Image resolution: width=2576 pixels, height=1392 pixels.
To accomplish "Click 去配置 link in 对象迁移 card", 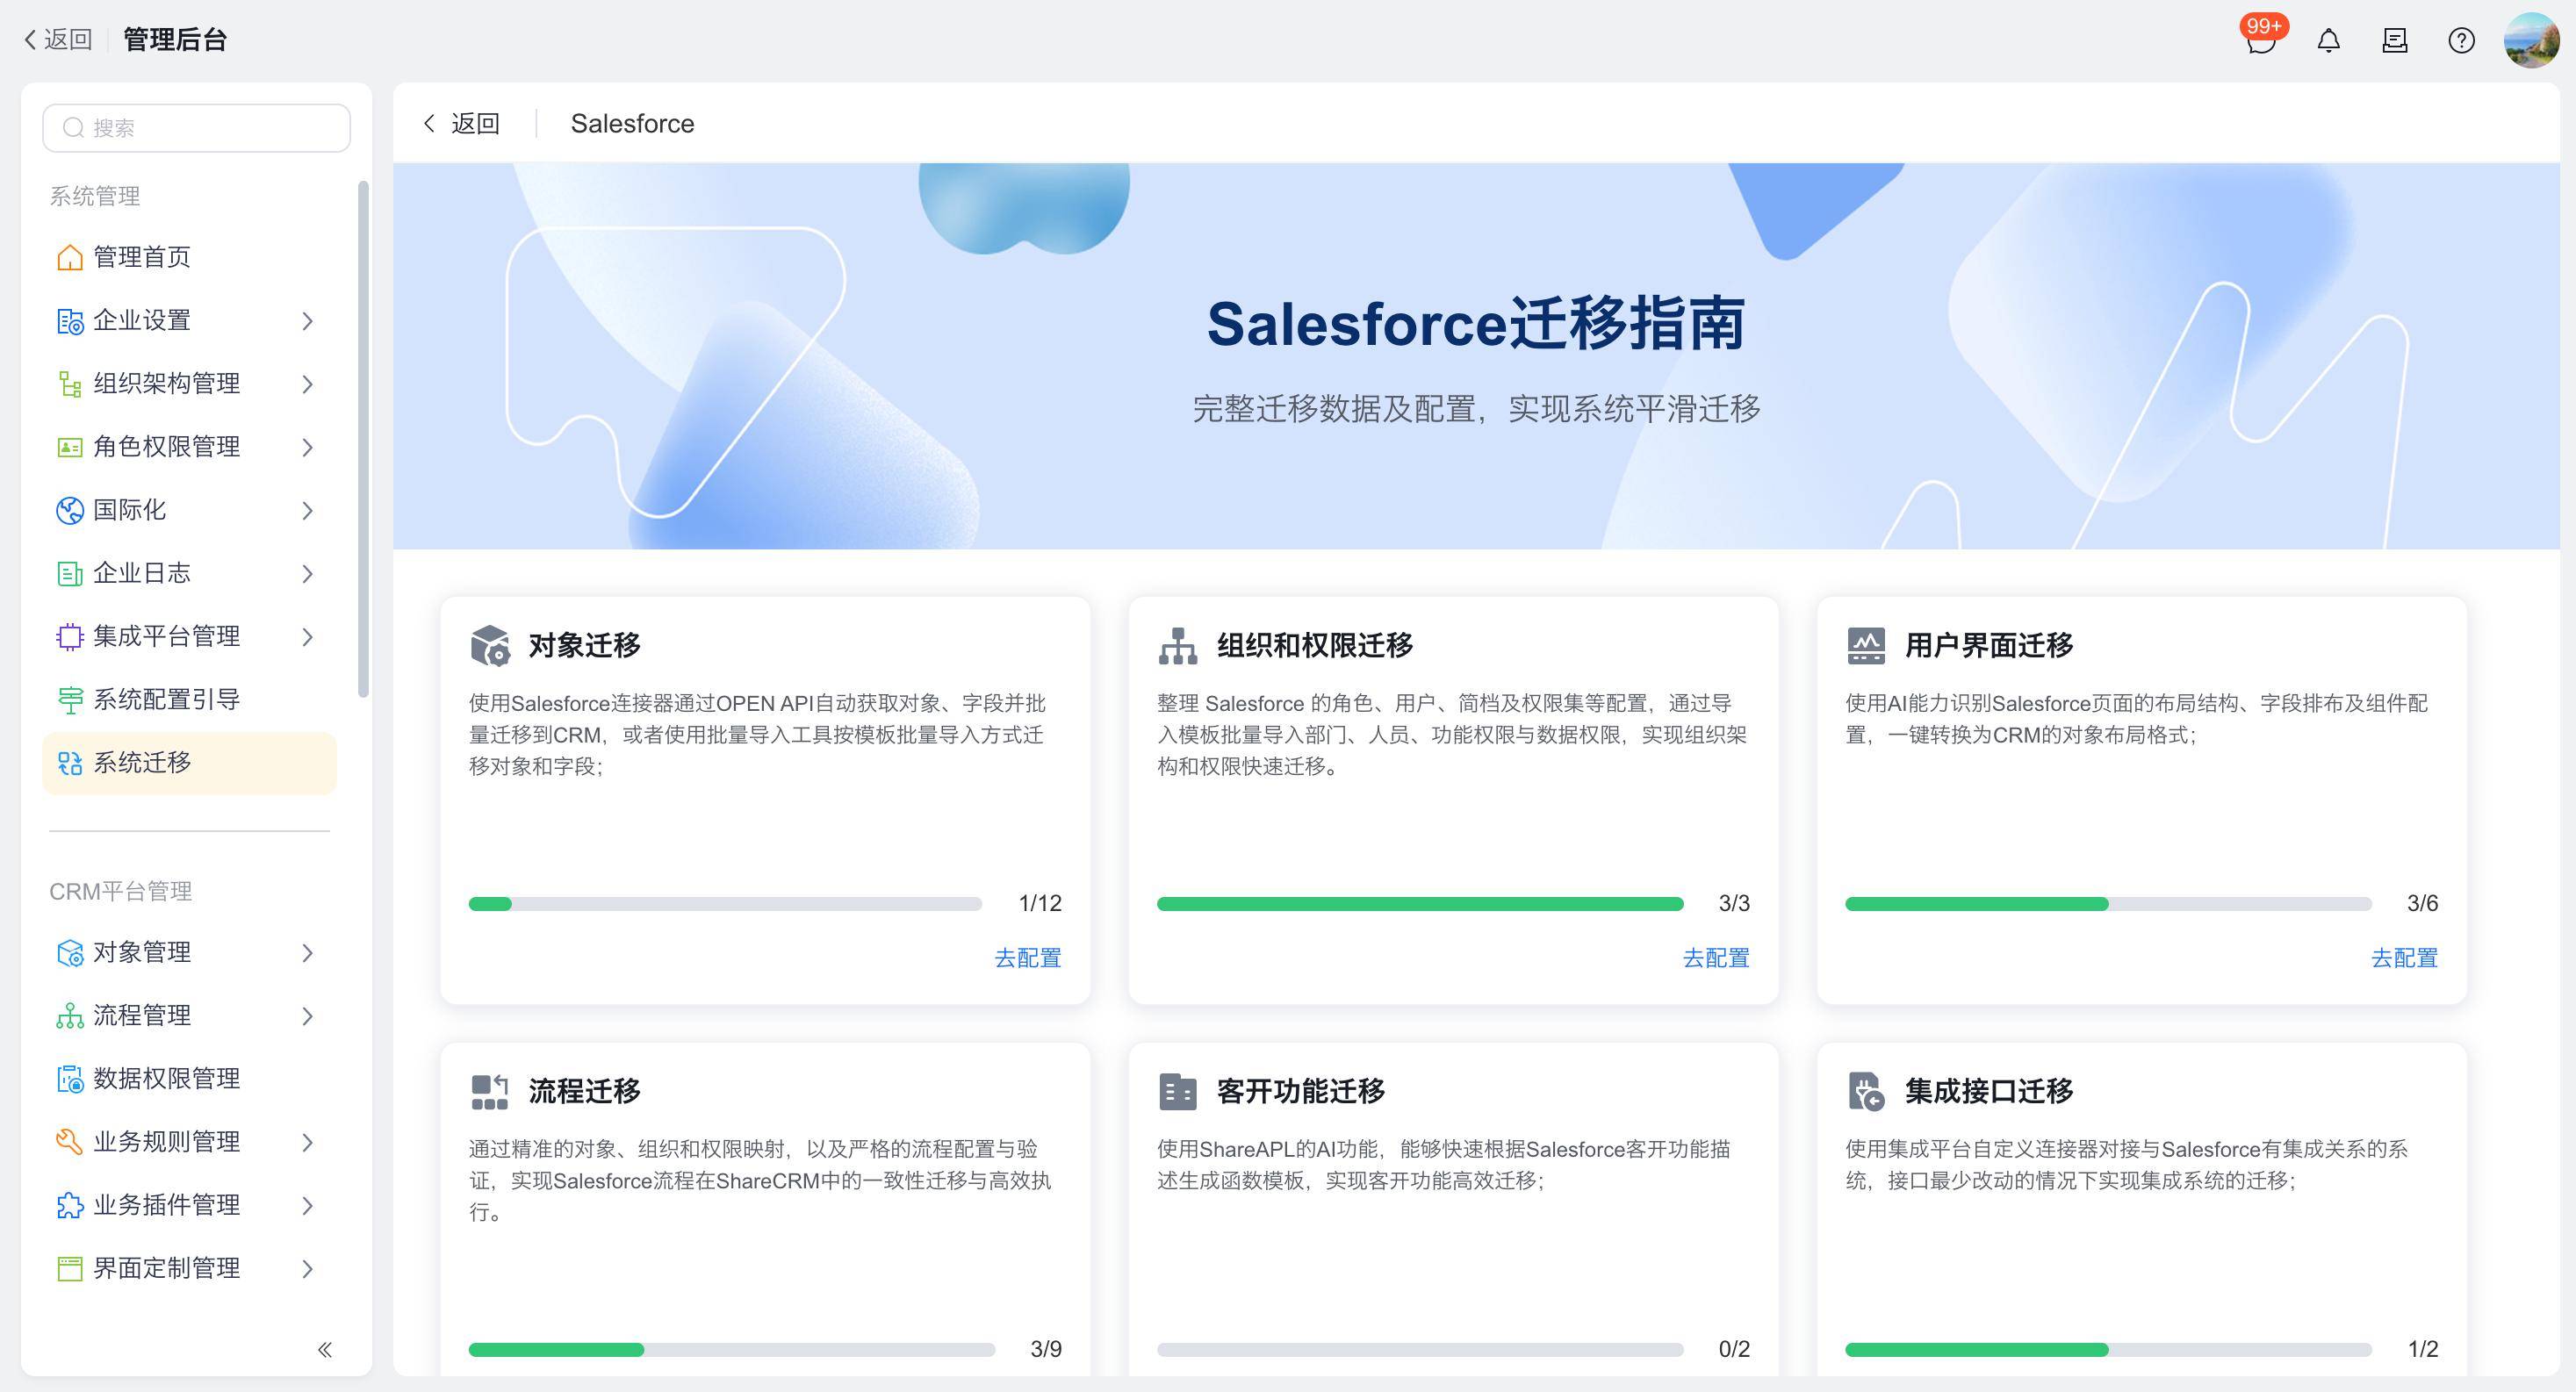I will (x=1027, y=958).
